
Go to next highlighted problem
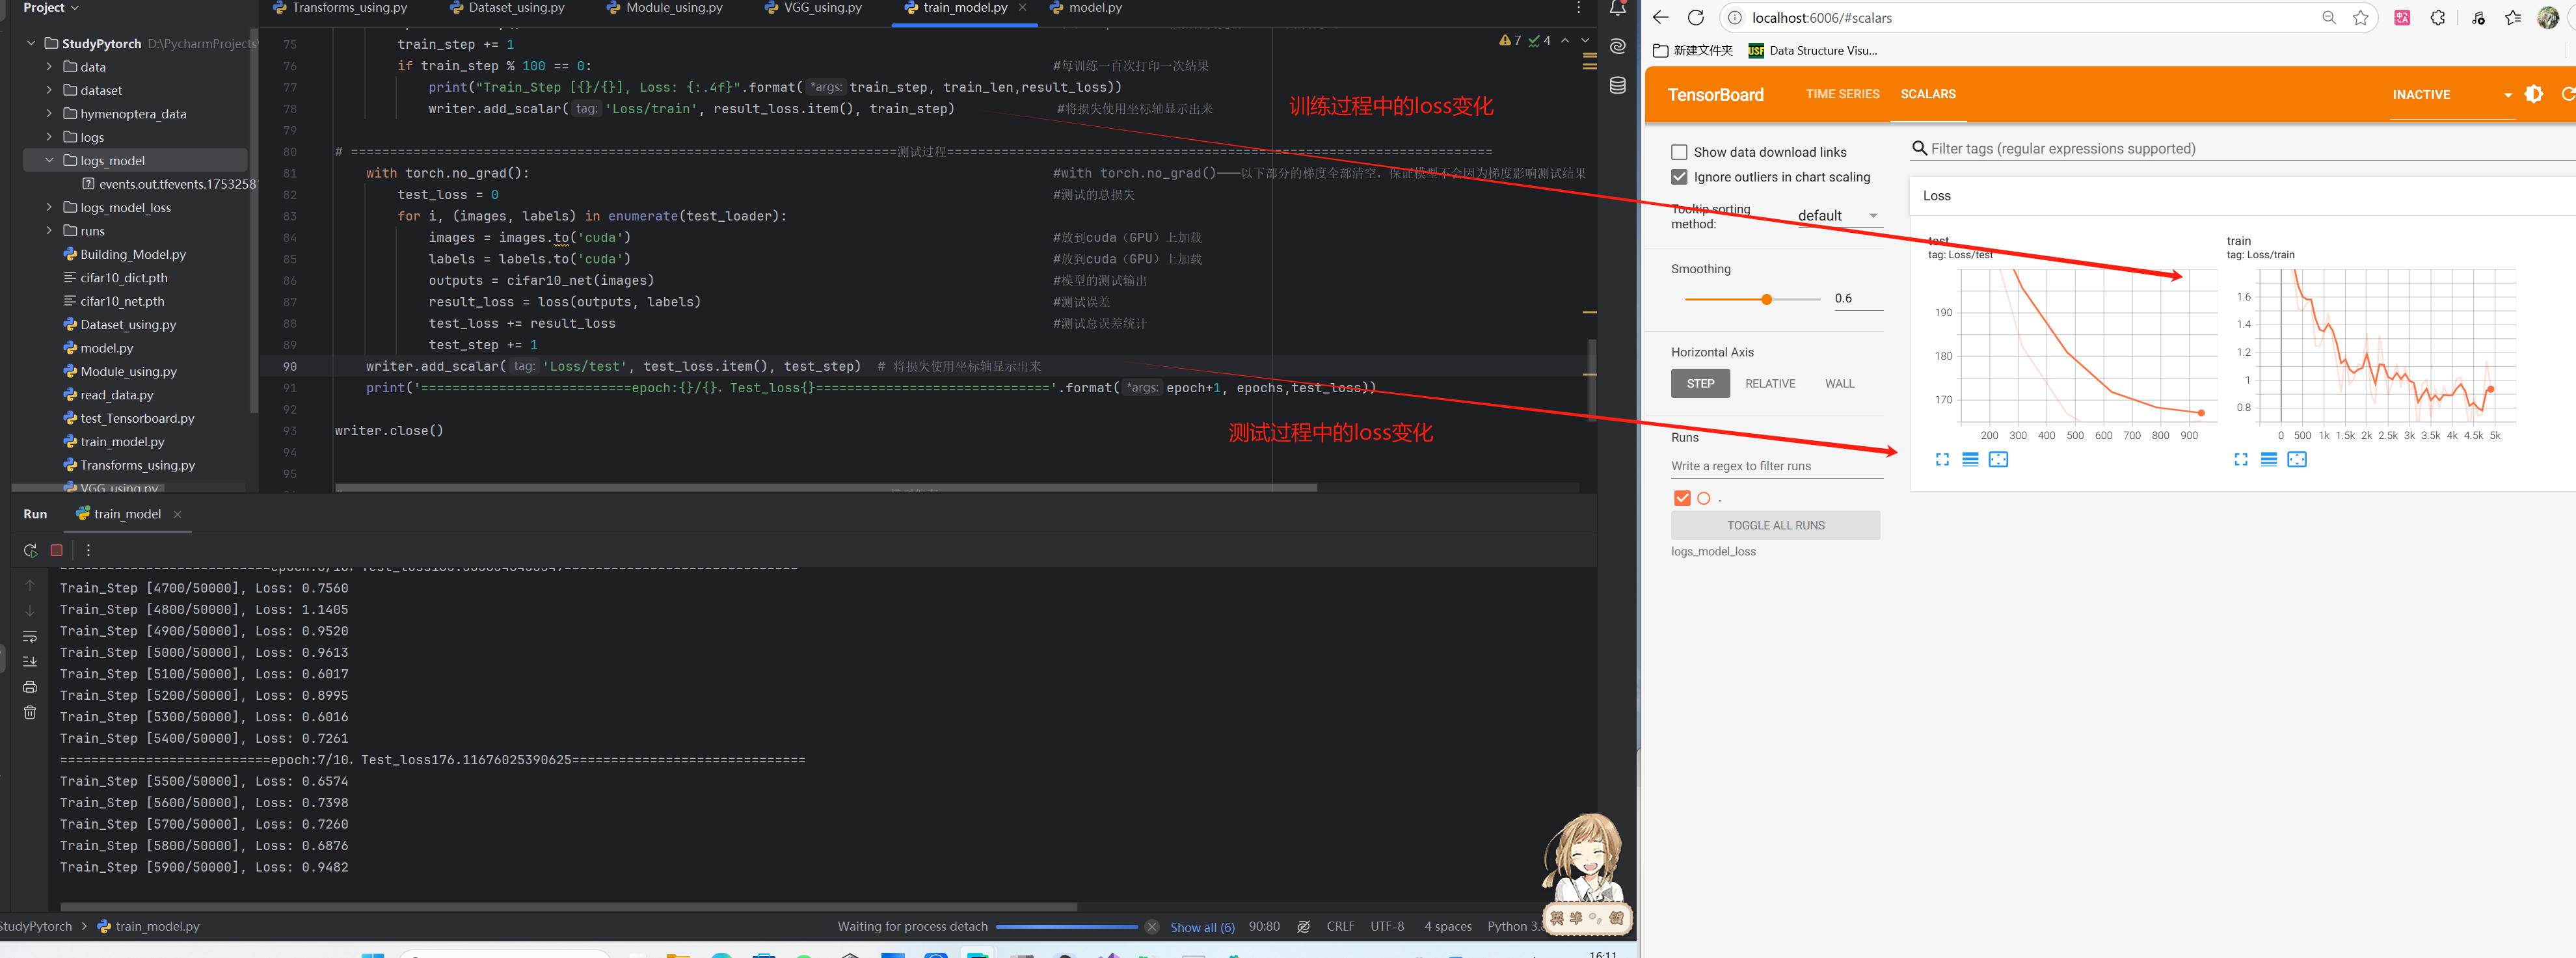(1584, 40)
